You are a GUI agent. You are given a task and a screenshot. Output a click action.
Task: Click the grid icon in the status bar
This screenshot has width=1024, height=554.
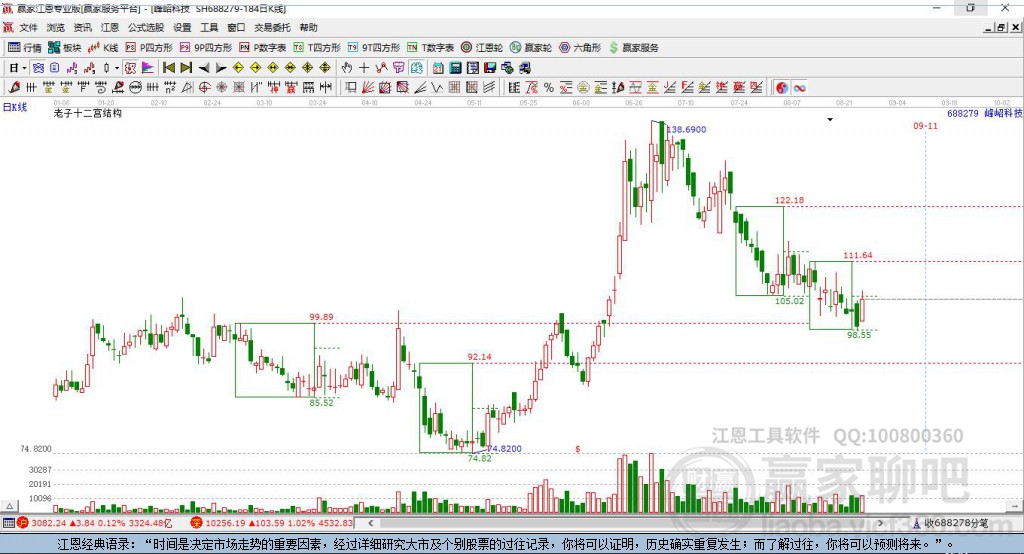(x=8, y=523)
